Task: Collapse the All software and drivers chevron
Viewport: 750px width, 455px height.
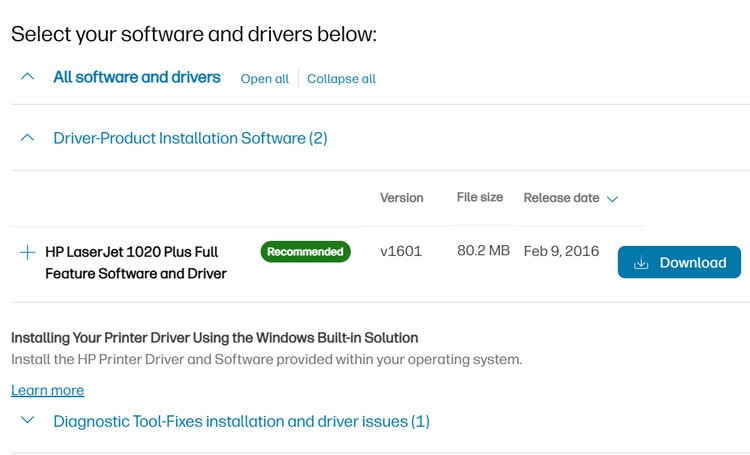Action: pyautogui.click(x=28, y=76)
